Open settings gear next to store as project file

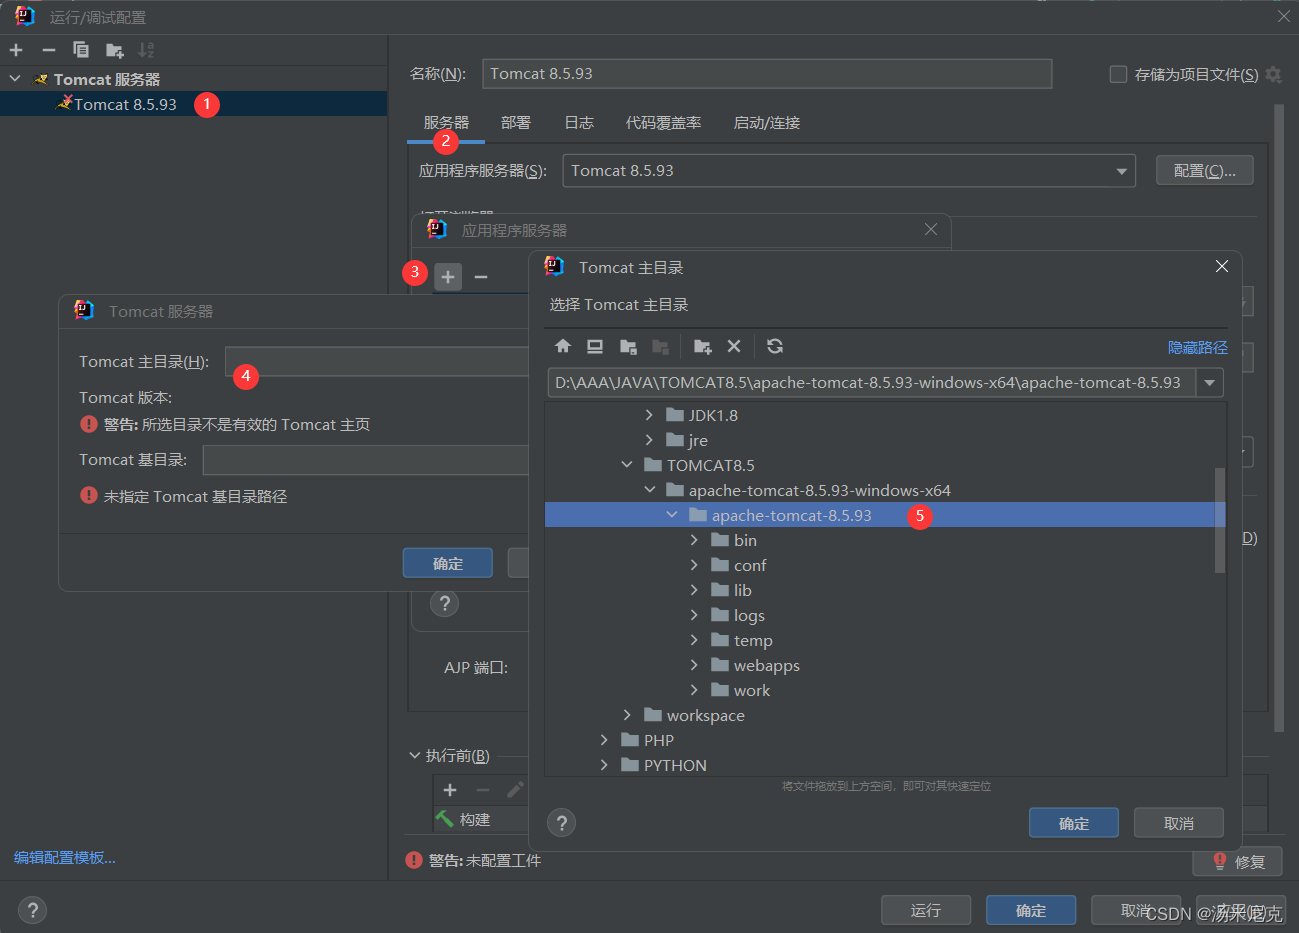click(x=1273, y=74)
